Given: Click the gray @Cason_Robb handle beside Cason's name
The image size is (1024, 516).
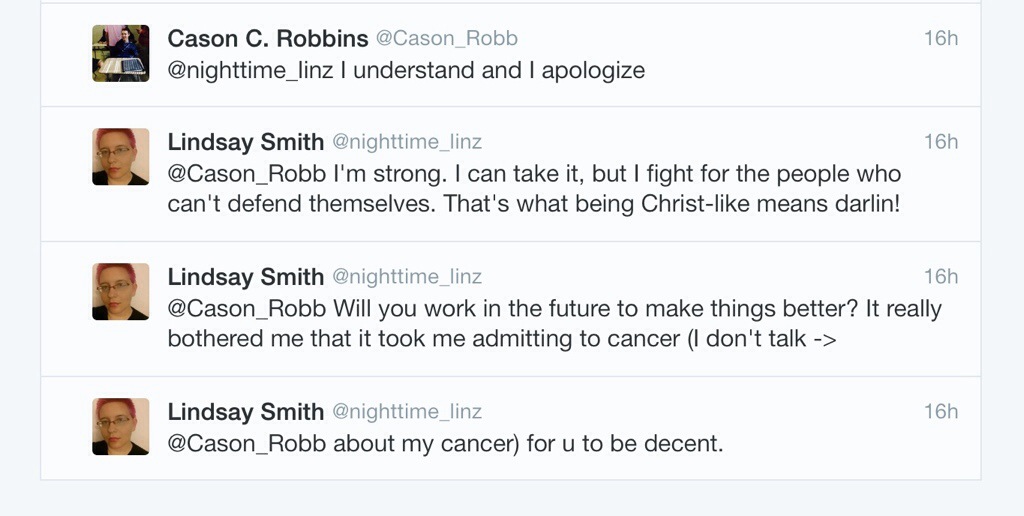Looking at the screenshot, I should [x=446, y=39].
